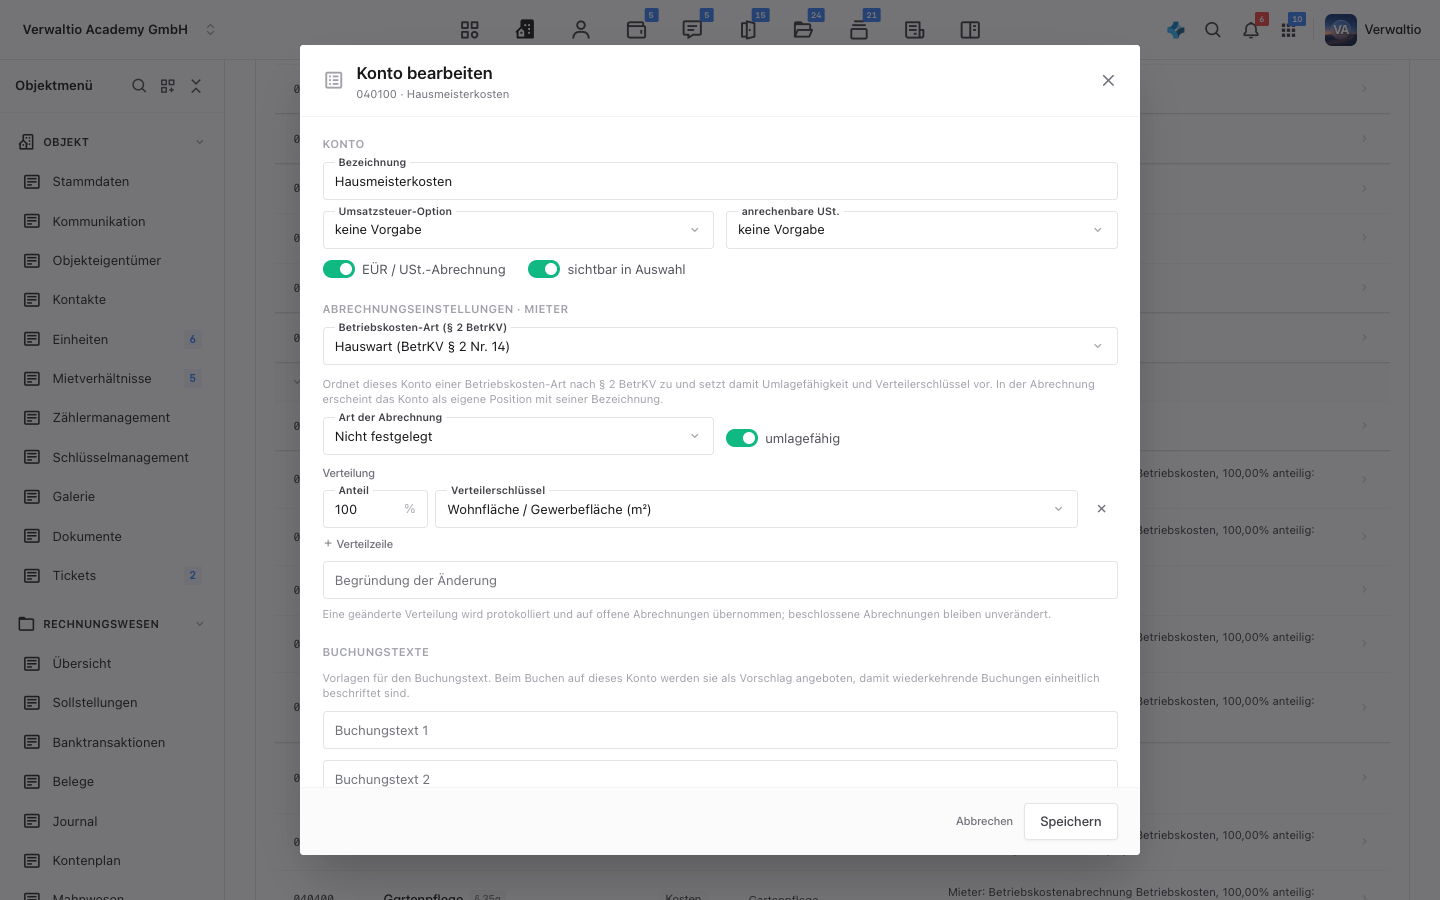The height and width of the screenshot is (900, 1440).
Task: Expand the Betriebskosten-Art dropdown
Action: [720, 346]
